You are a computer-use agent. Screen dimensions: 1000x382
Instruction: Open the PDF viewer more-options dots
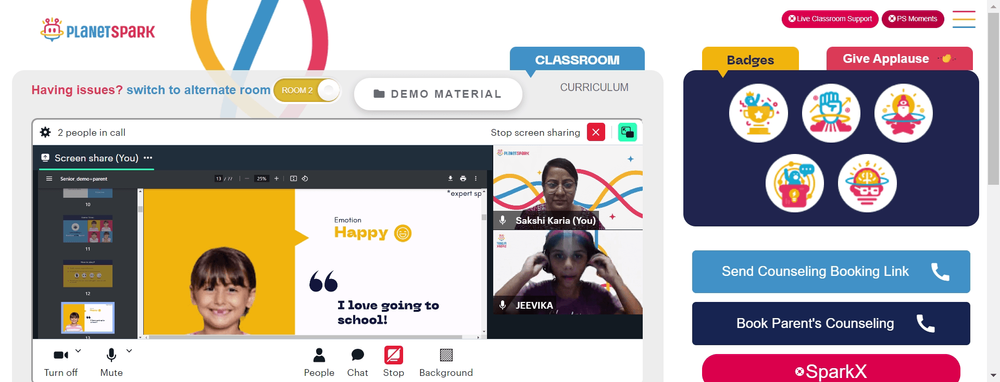(475, 179)
